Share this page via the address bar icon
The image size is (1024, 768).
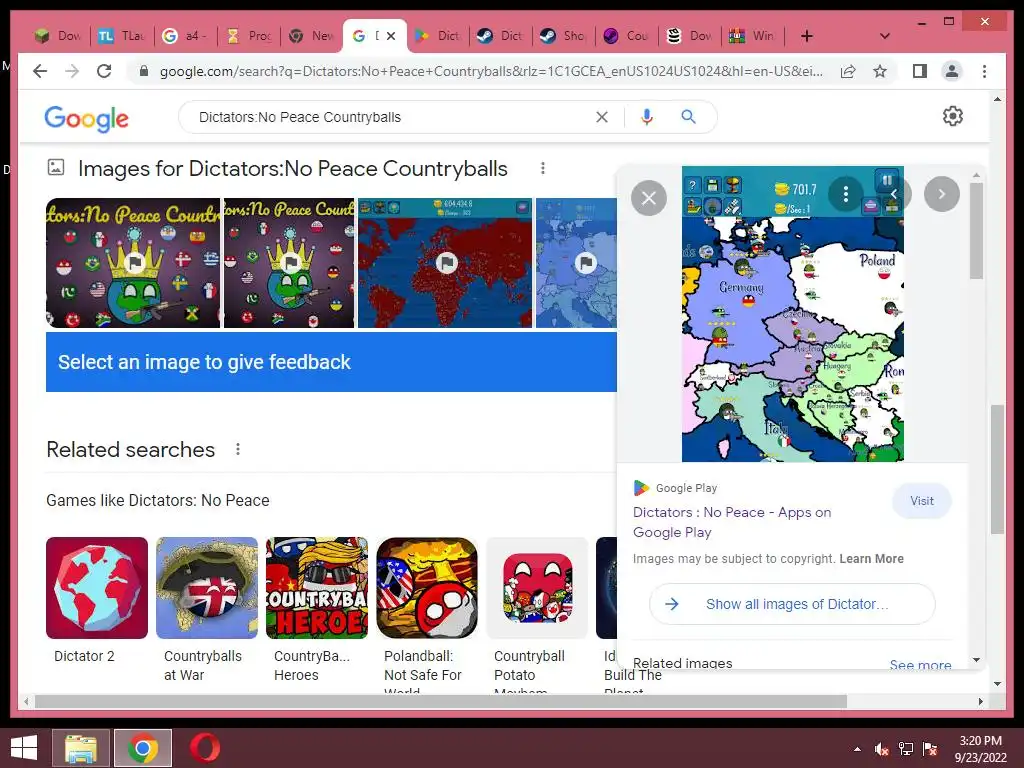(848, 71)
